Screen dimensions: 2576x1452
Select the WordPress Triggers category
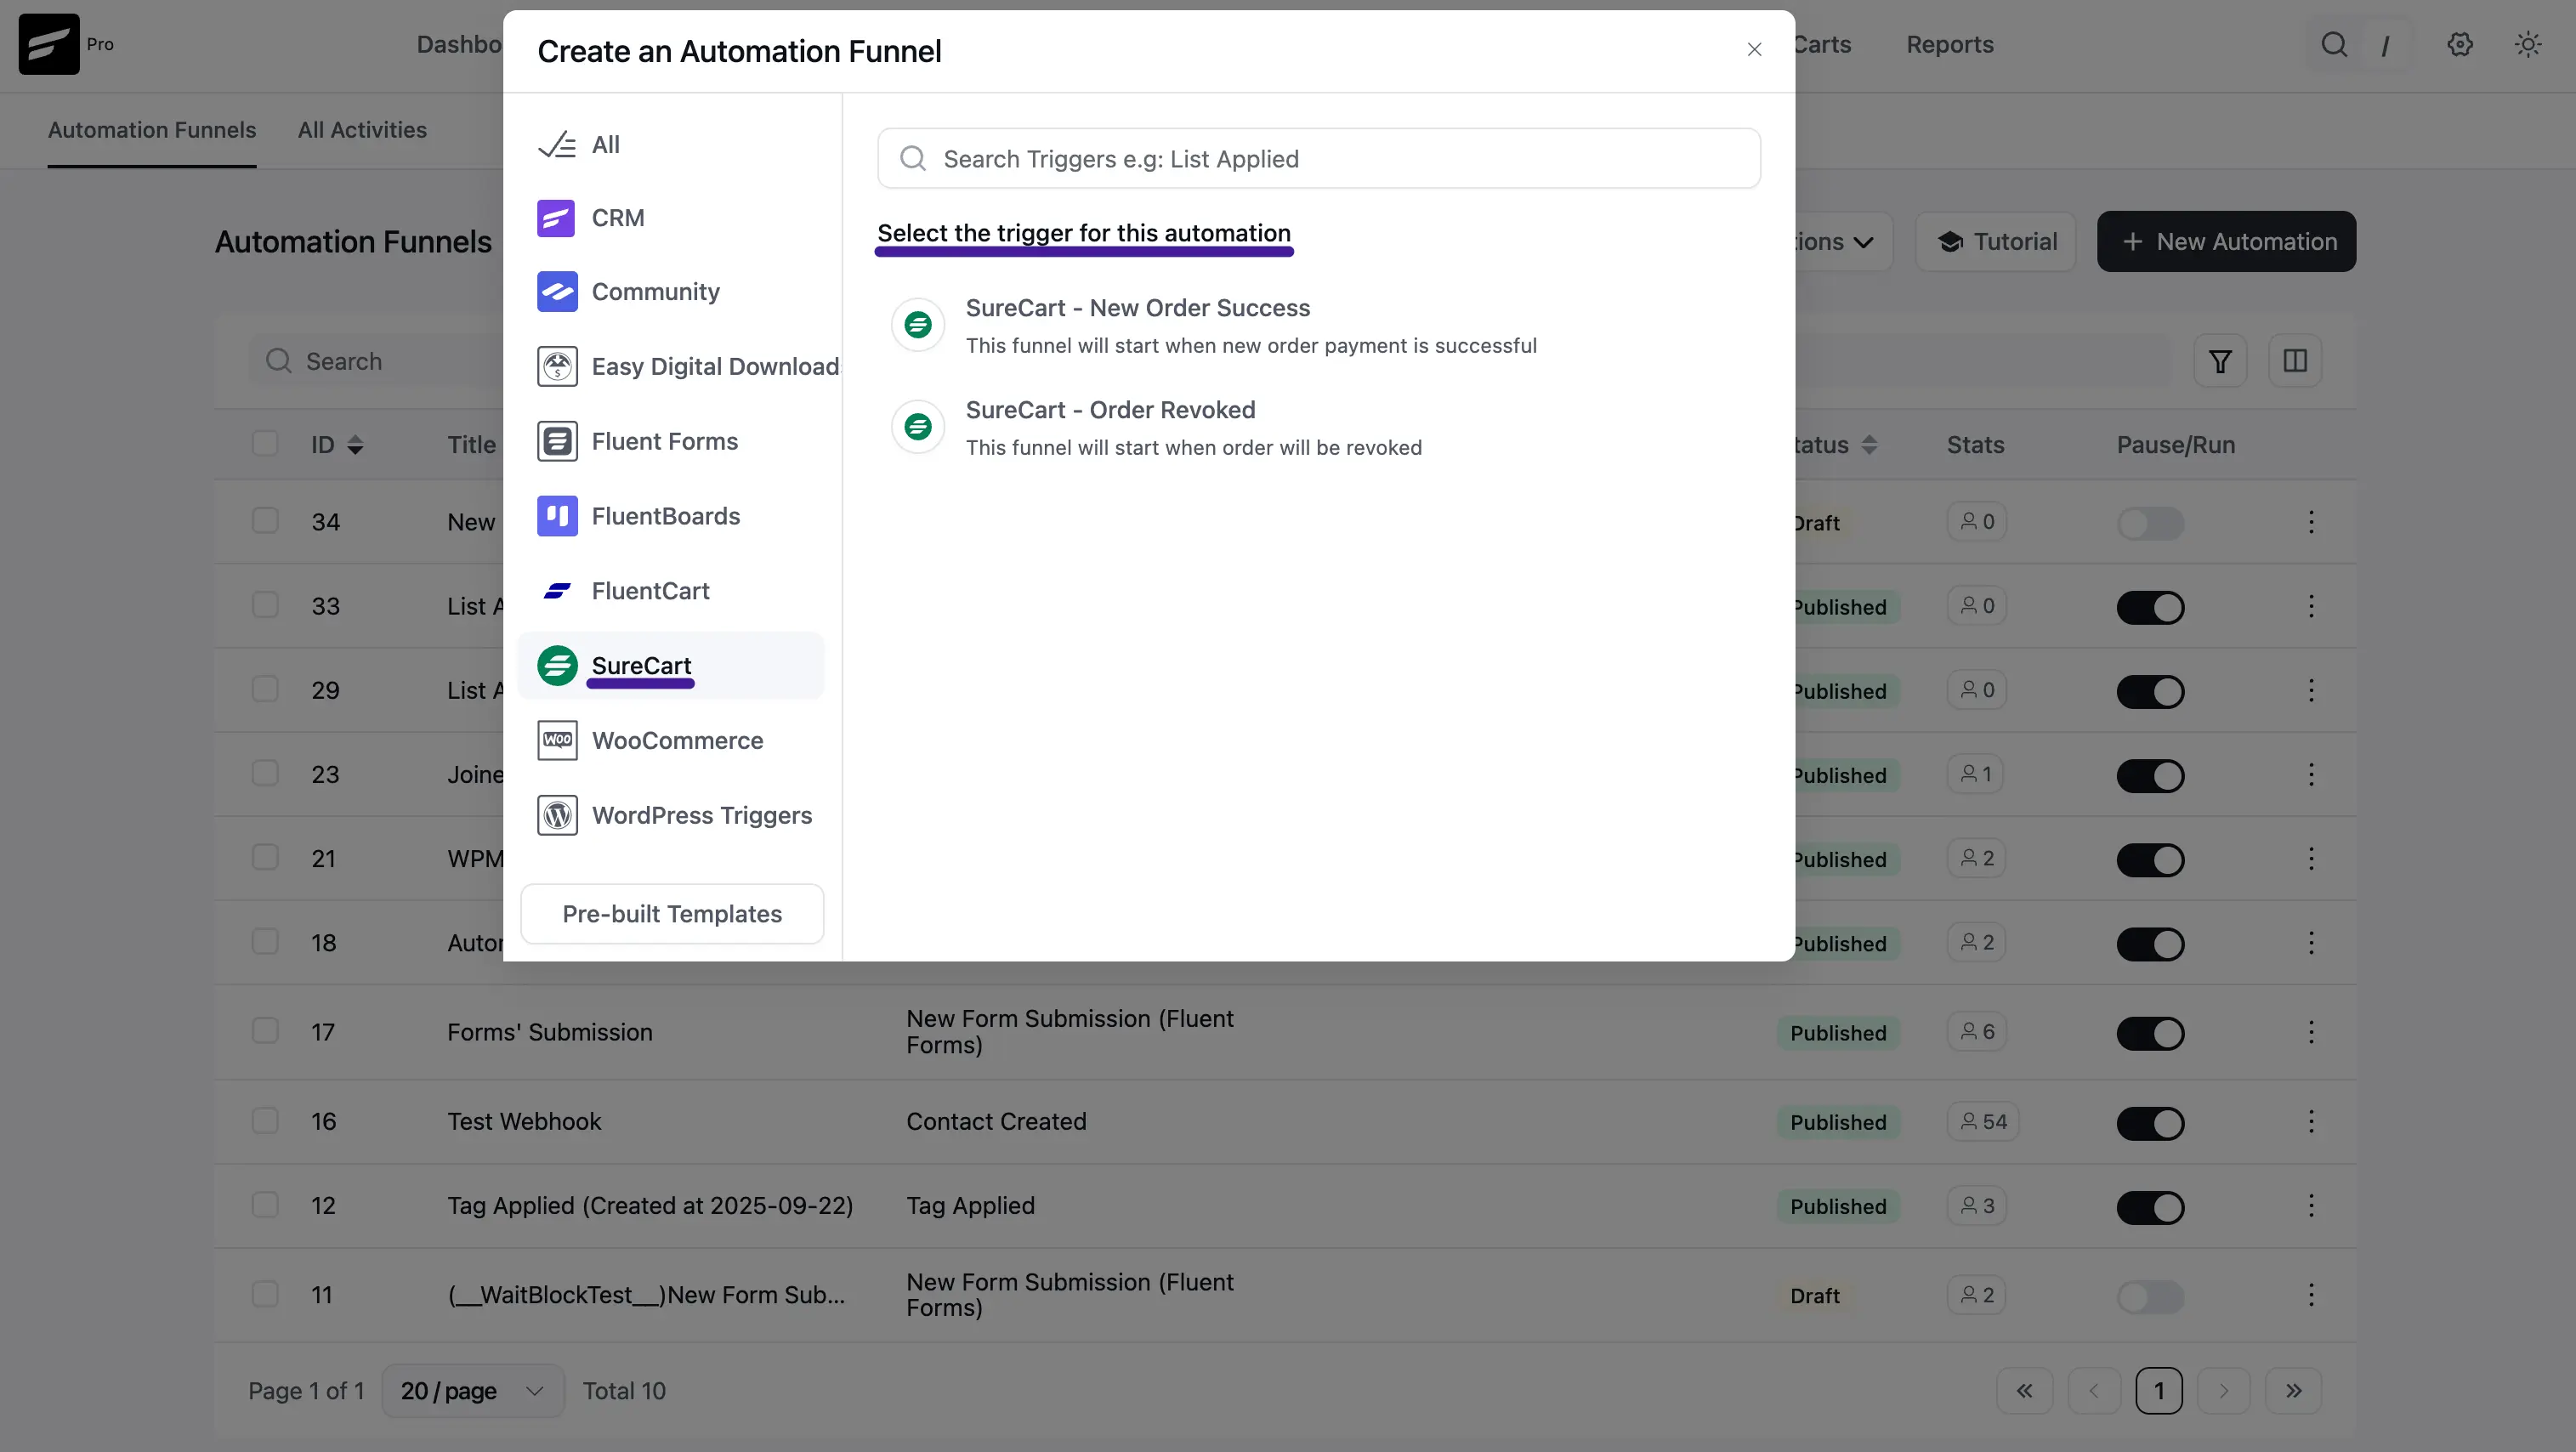(x=671, y=816)
